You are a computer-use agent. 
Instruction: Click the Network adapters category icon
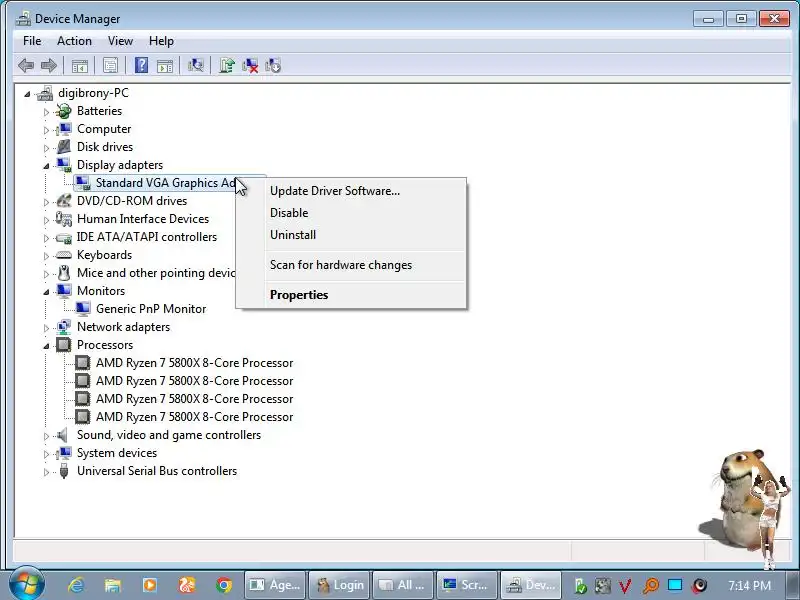(64, 327)
